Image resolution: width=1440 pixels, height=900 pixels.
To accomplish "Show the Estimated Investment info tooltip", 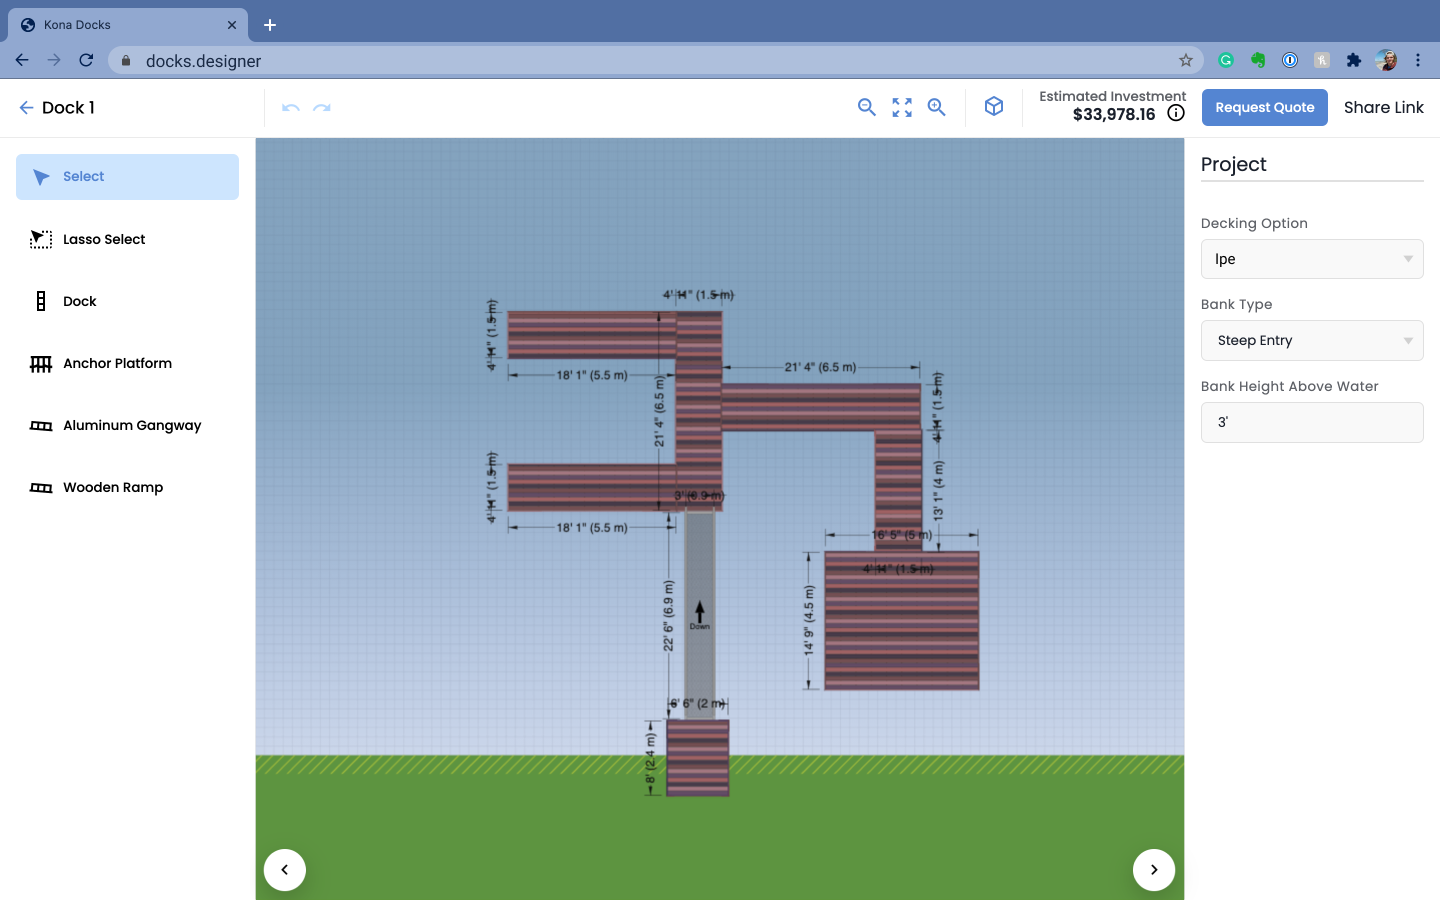I will (1176, 113).
